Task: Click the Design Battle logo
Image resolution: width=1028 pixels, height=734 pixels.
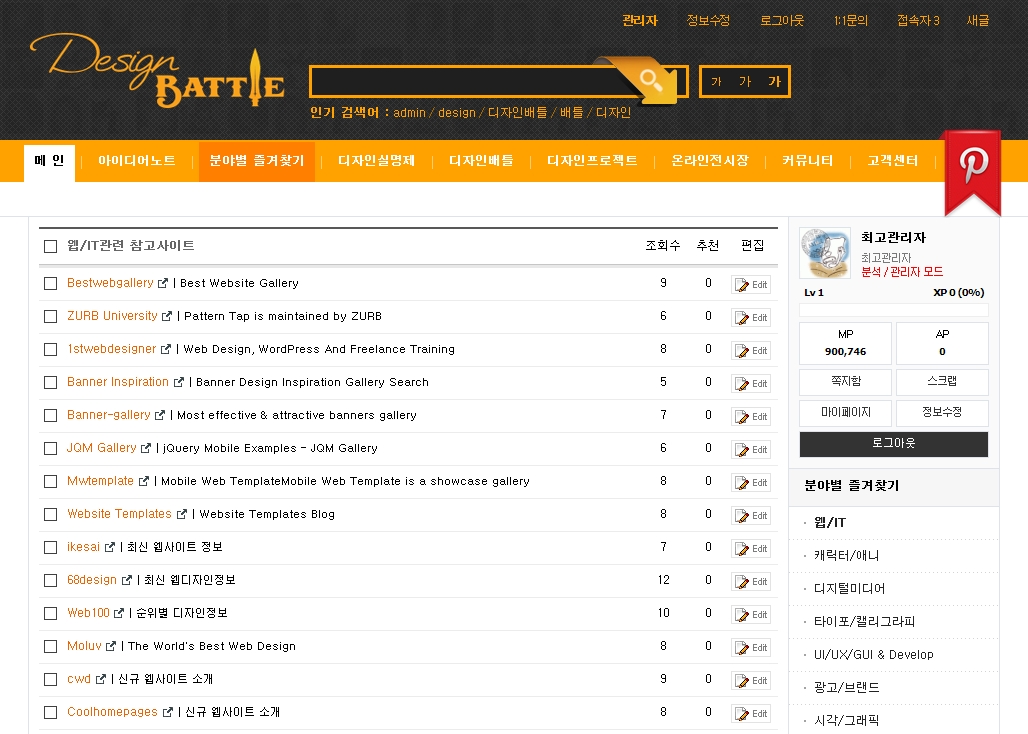Action: pyautogui.click(x=157, y=70)
